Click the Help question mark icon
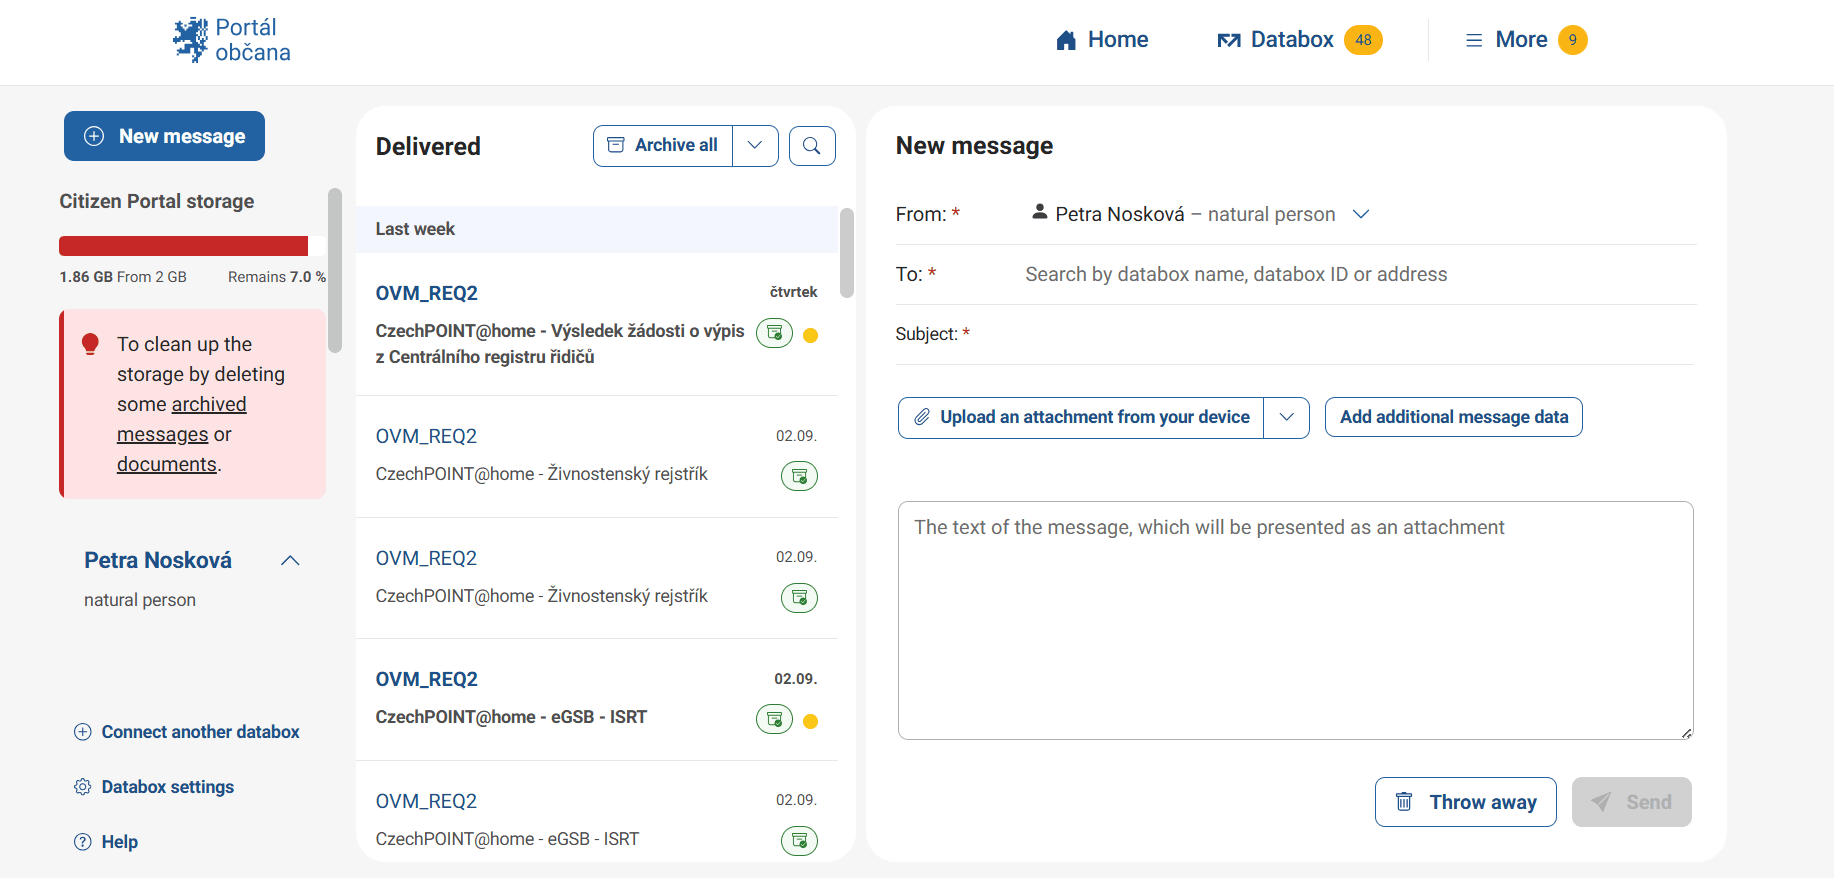The width and height of the screenshot is (1834, 878). [83, 842]
